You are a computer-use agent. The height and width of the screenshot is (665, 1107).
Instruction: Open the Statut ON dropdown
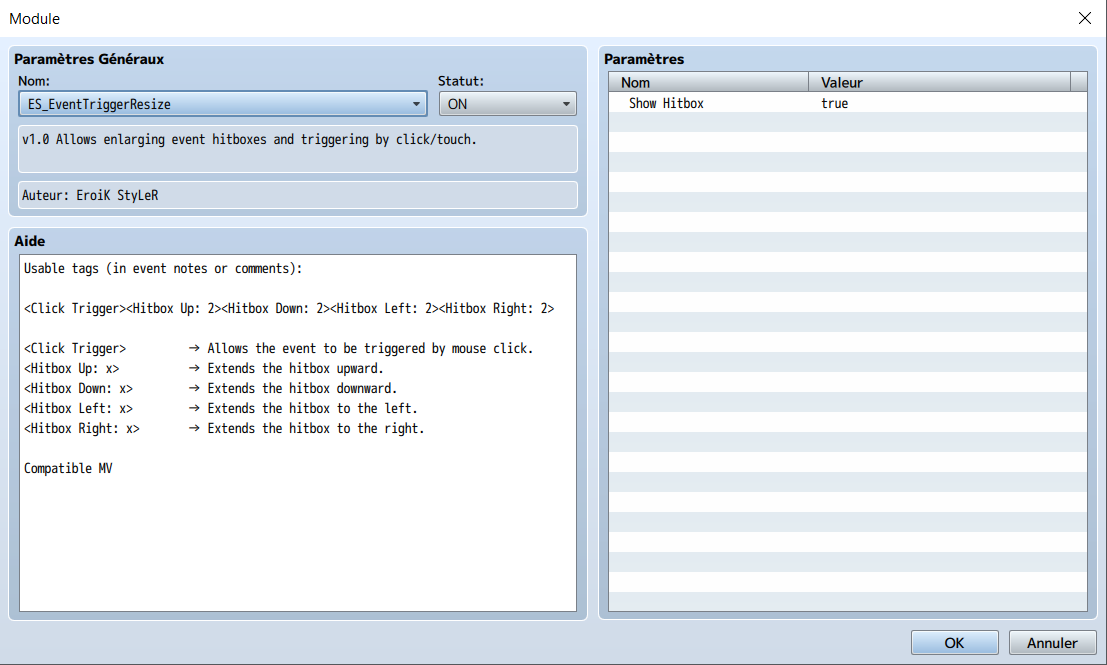point(507,104)
